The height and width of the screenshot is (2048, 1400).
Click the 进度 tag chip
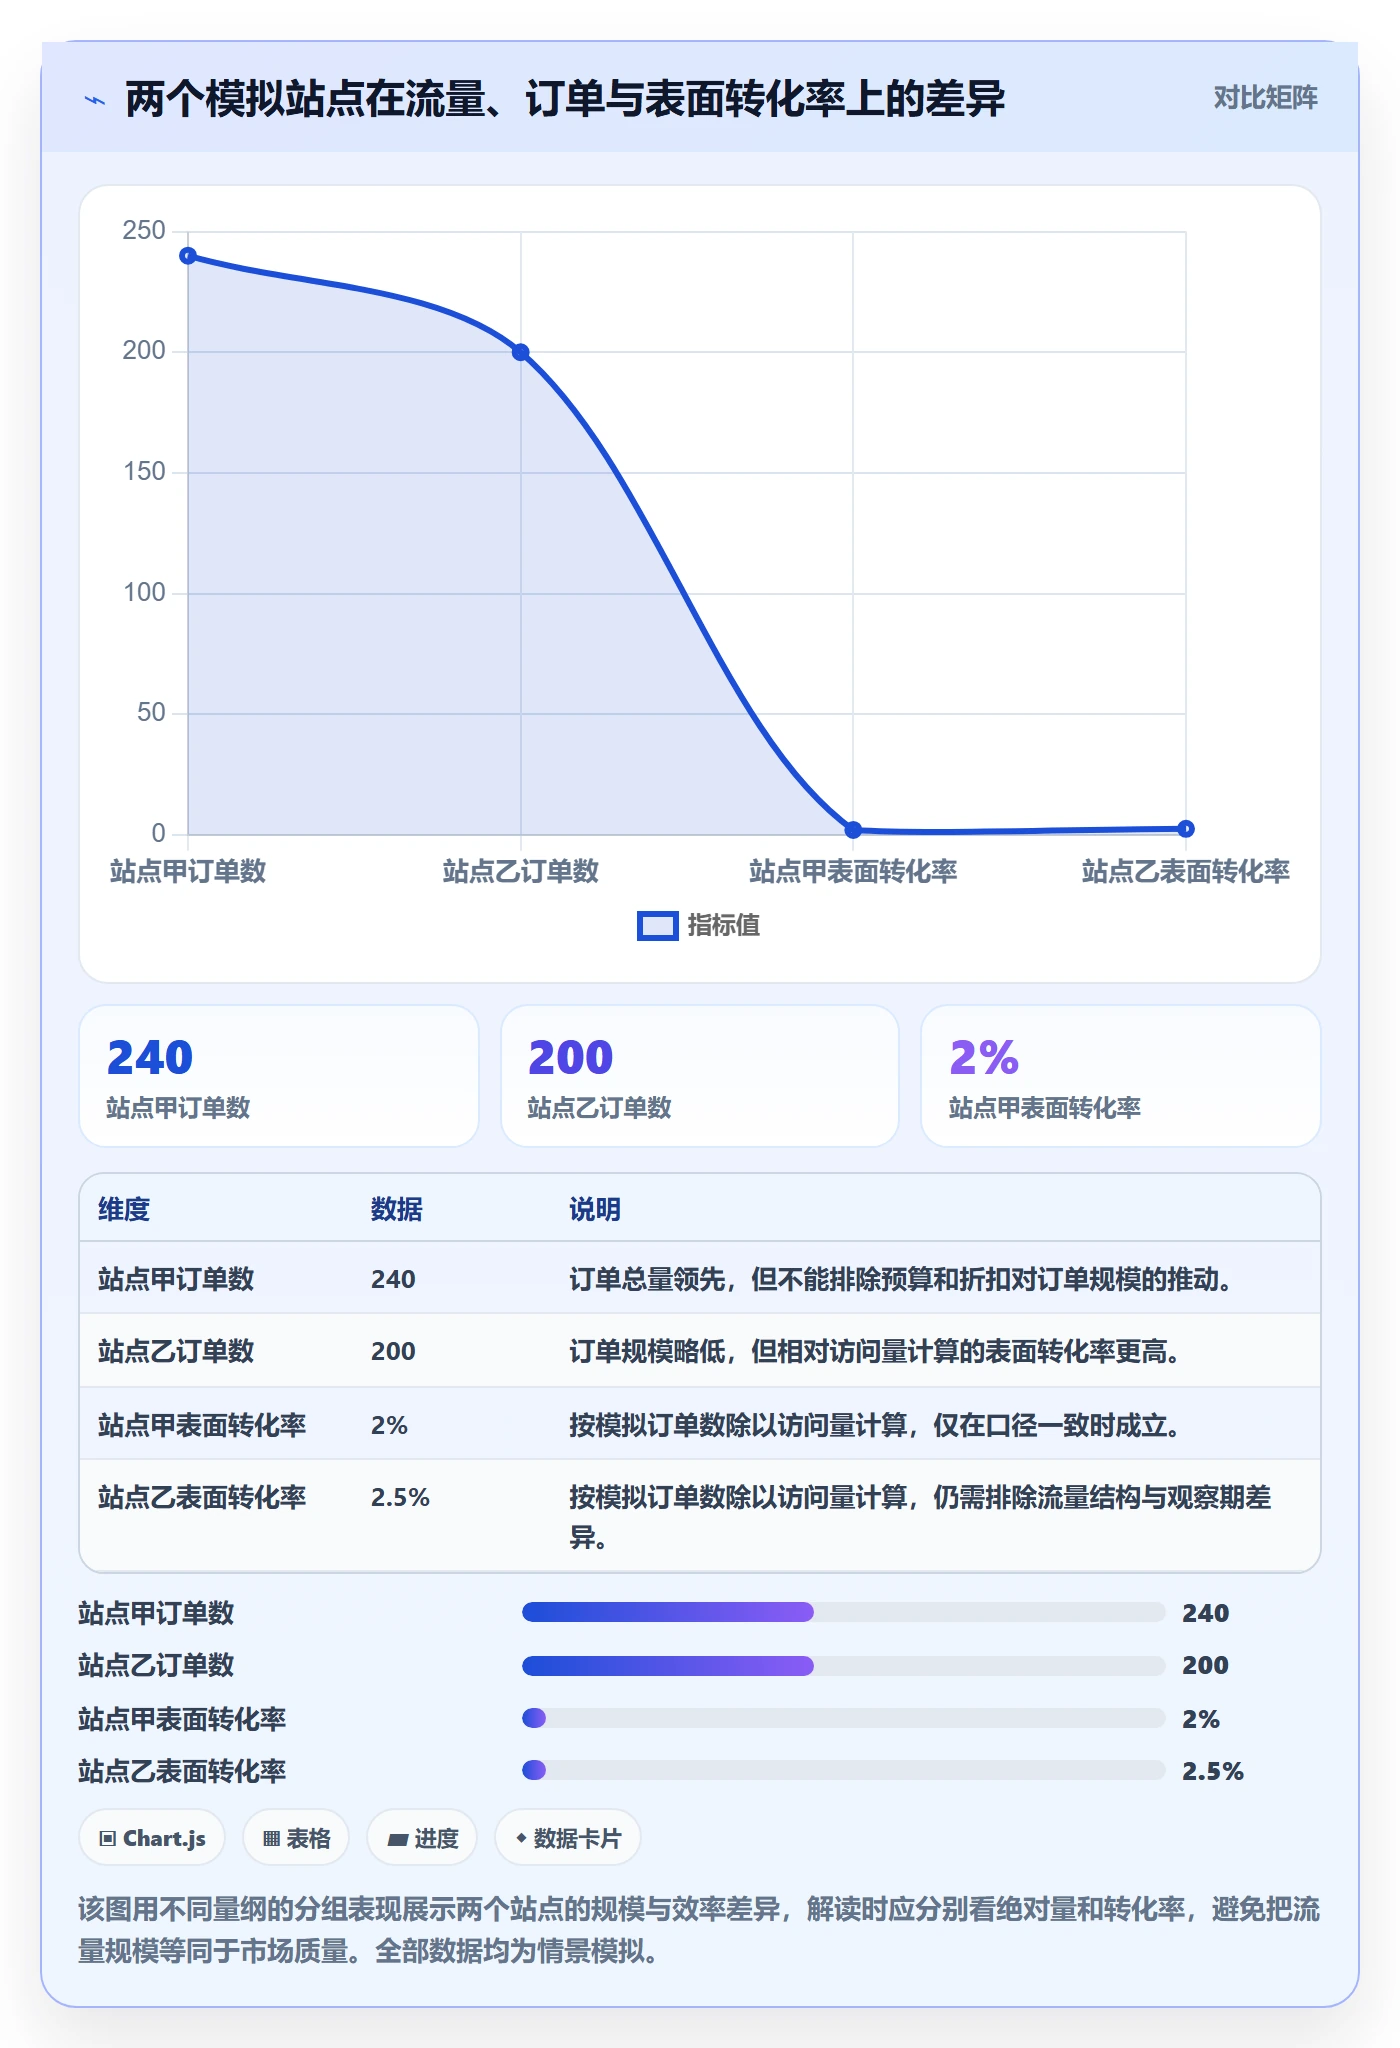pyautogui.click(x=422, y=1838)
